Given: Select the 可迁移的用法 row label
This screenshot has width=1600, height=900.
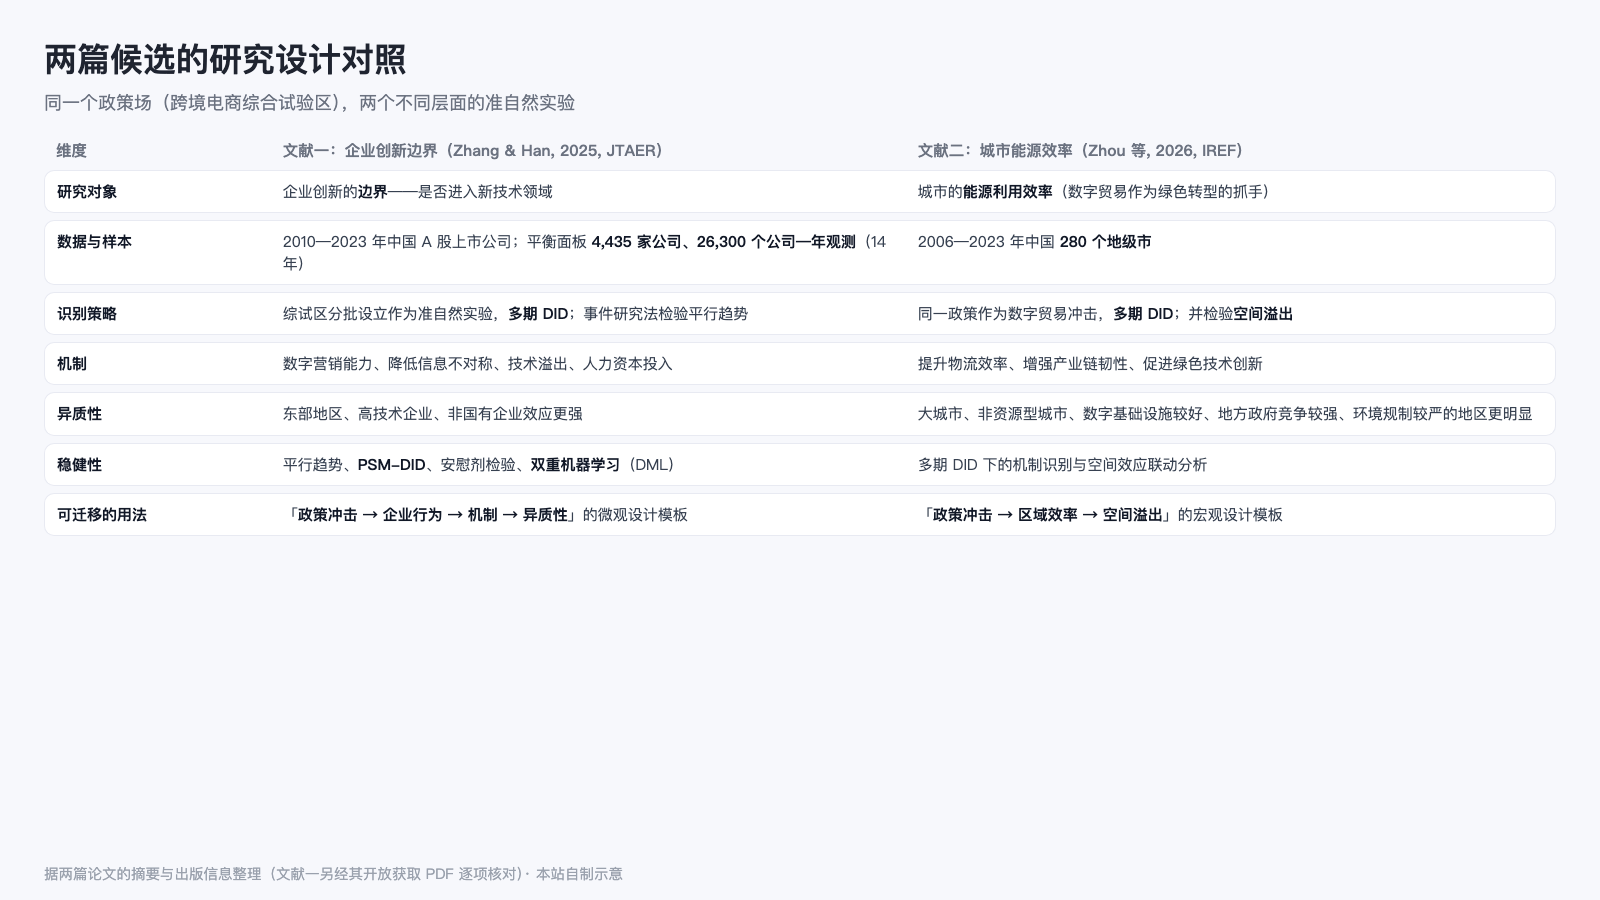Looking at the screenshot, I should pyautogui.click(x=102, y=515).
